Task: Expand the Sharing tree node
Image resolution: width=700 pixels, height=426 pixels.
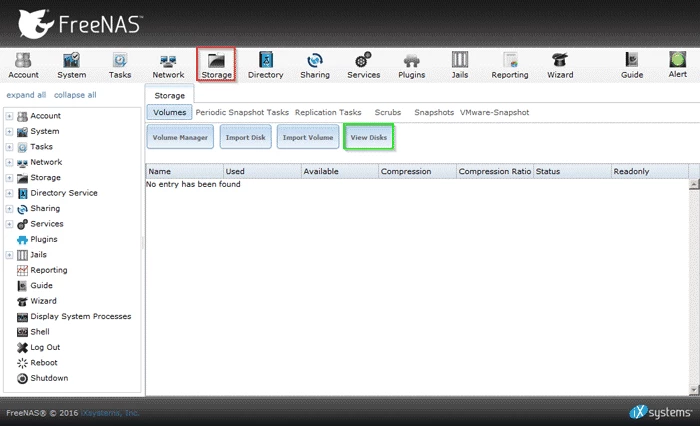Action: 9,209
